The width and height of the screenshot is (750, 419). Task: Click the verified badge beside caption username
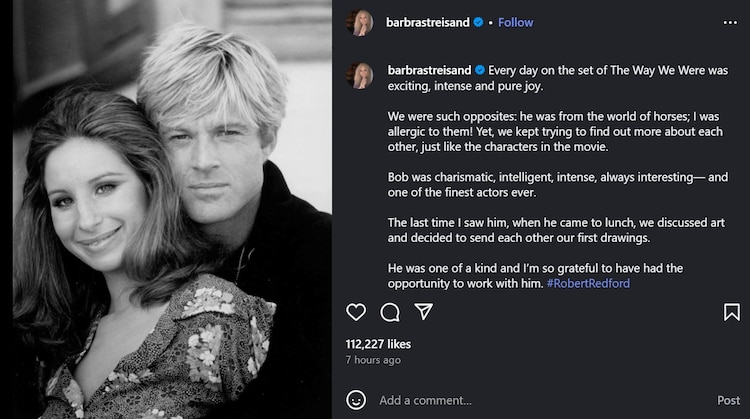pyautogui.click(x=480, y=70)
